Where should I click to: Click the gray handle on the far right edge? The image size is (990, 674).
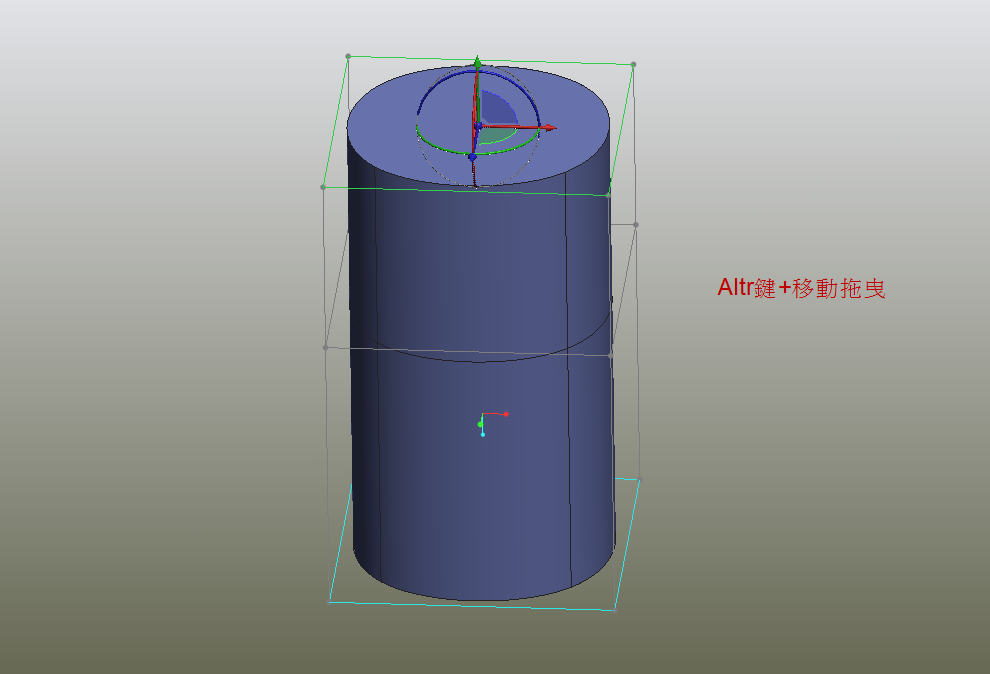[636, 224]
